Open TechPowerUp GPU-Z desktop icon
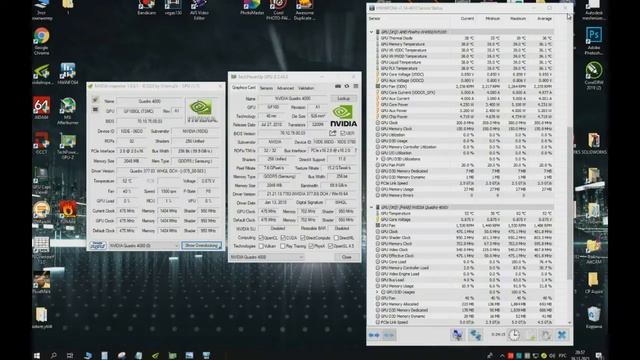Viewport: 640px width, 360px height. (x=68, y=146)
